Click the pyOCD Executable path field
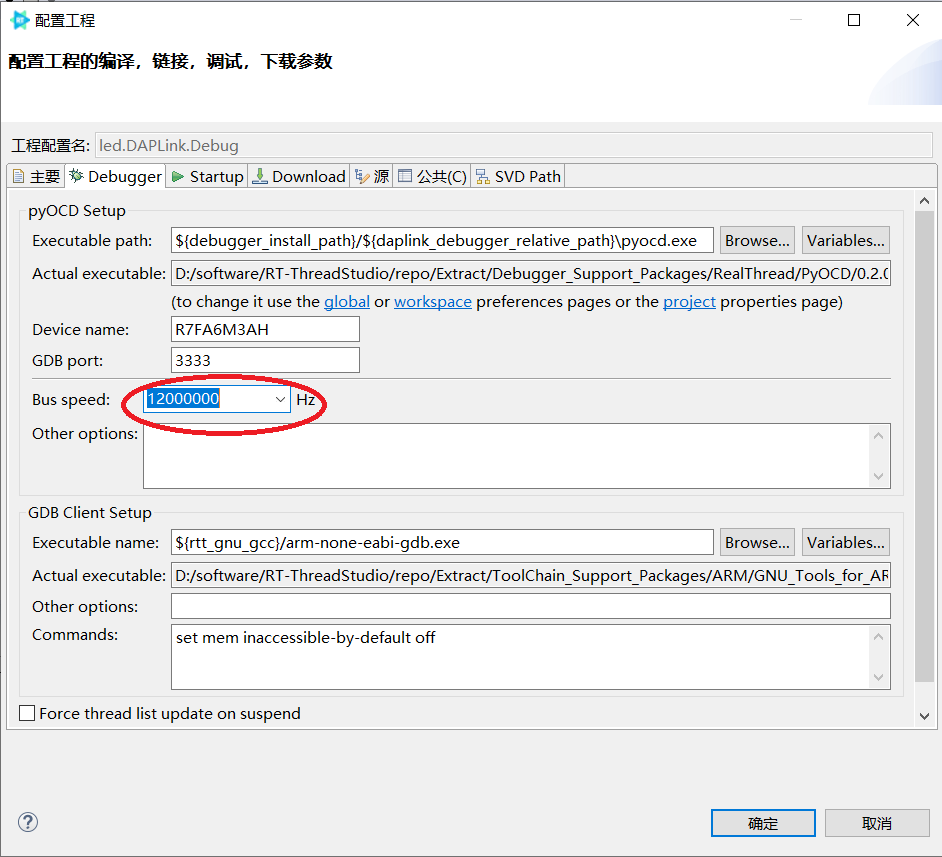Screen dimensions: 942x857 [x=442, y=241]
